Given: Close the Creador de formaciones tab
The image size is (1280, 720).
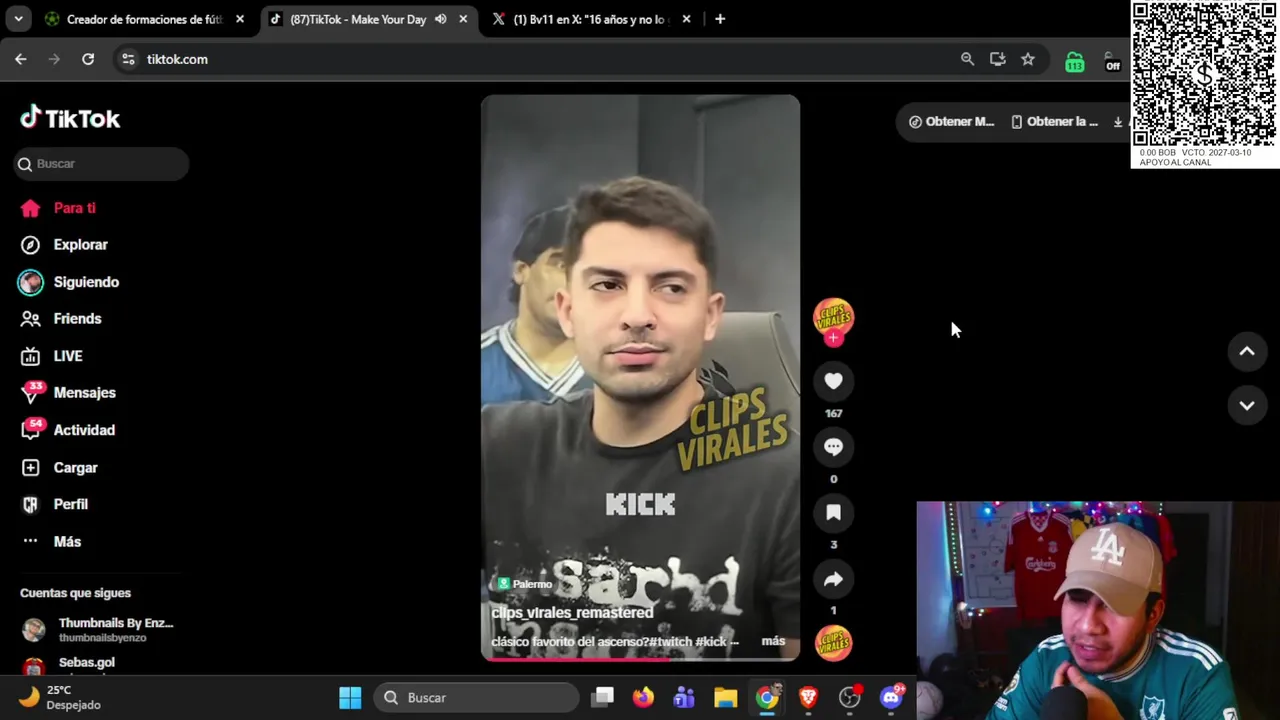Looking at the screenshot, I should (240, 19).
